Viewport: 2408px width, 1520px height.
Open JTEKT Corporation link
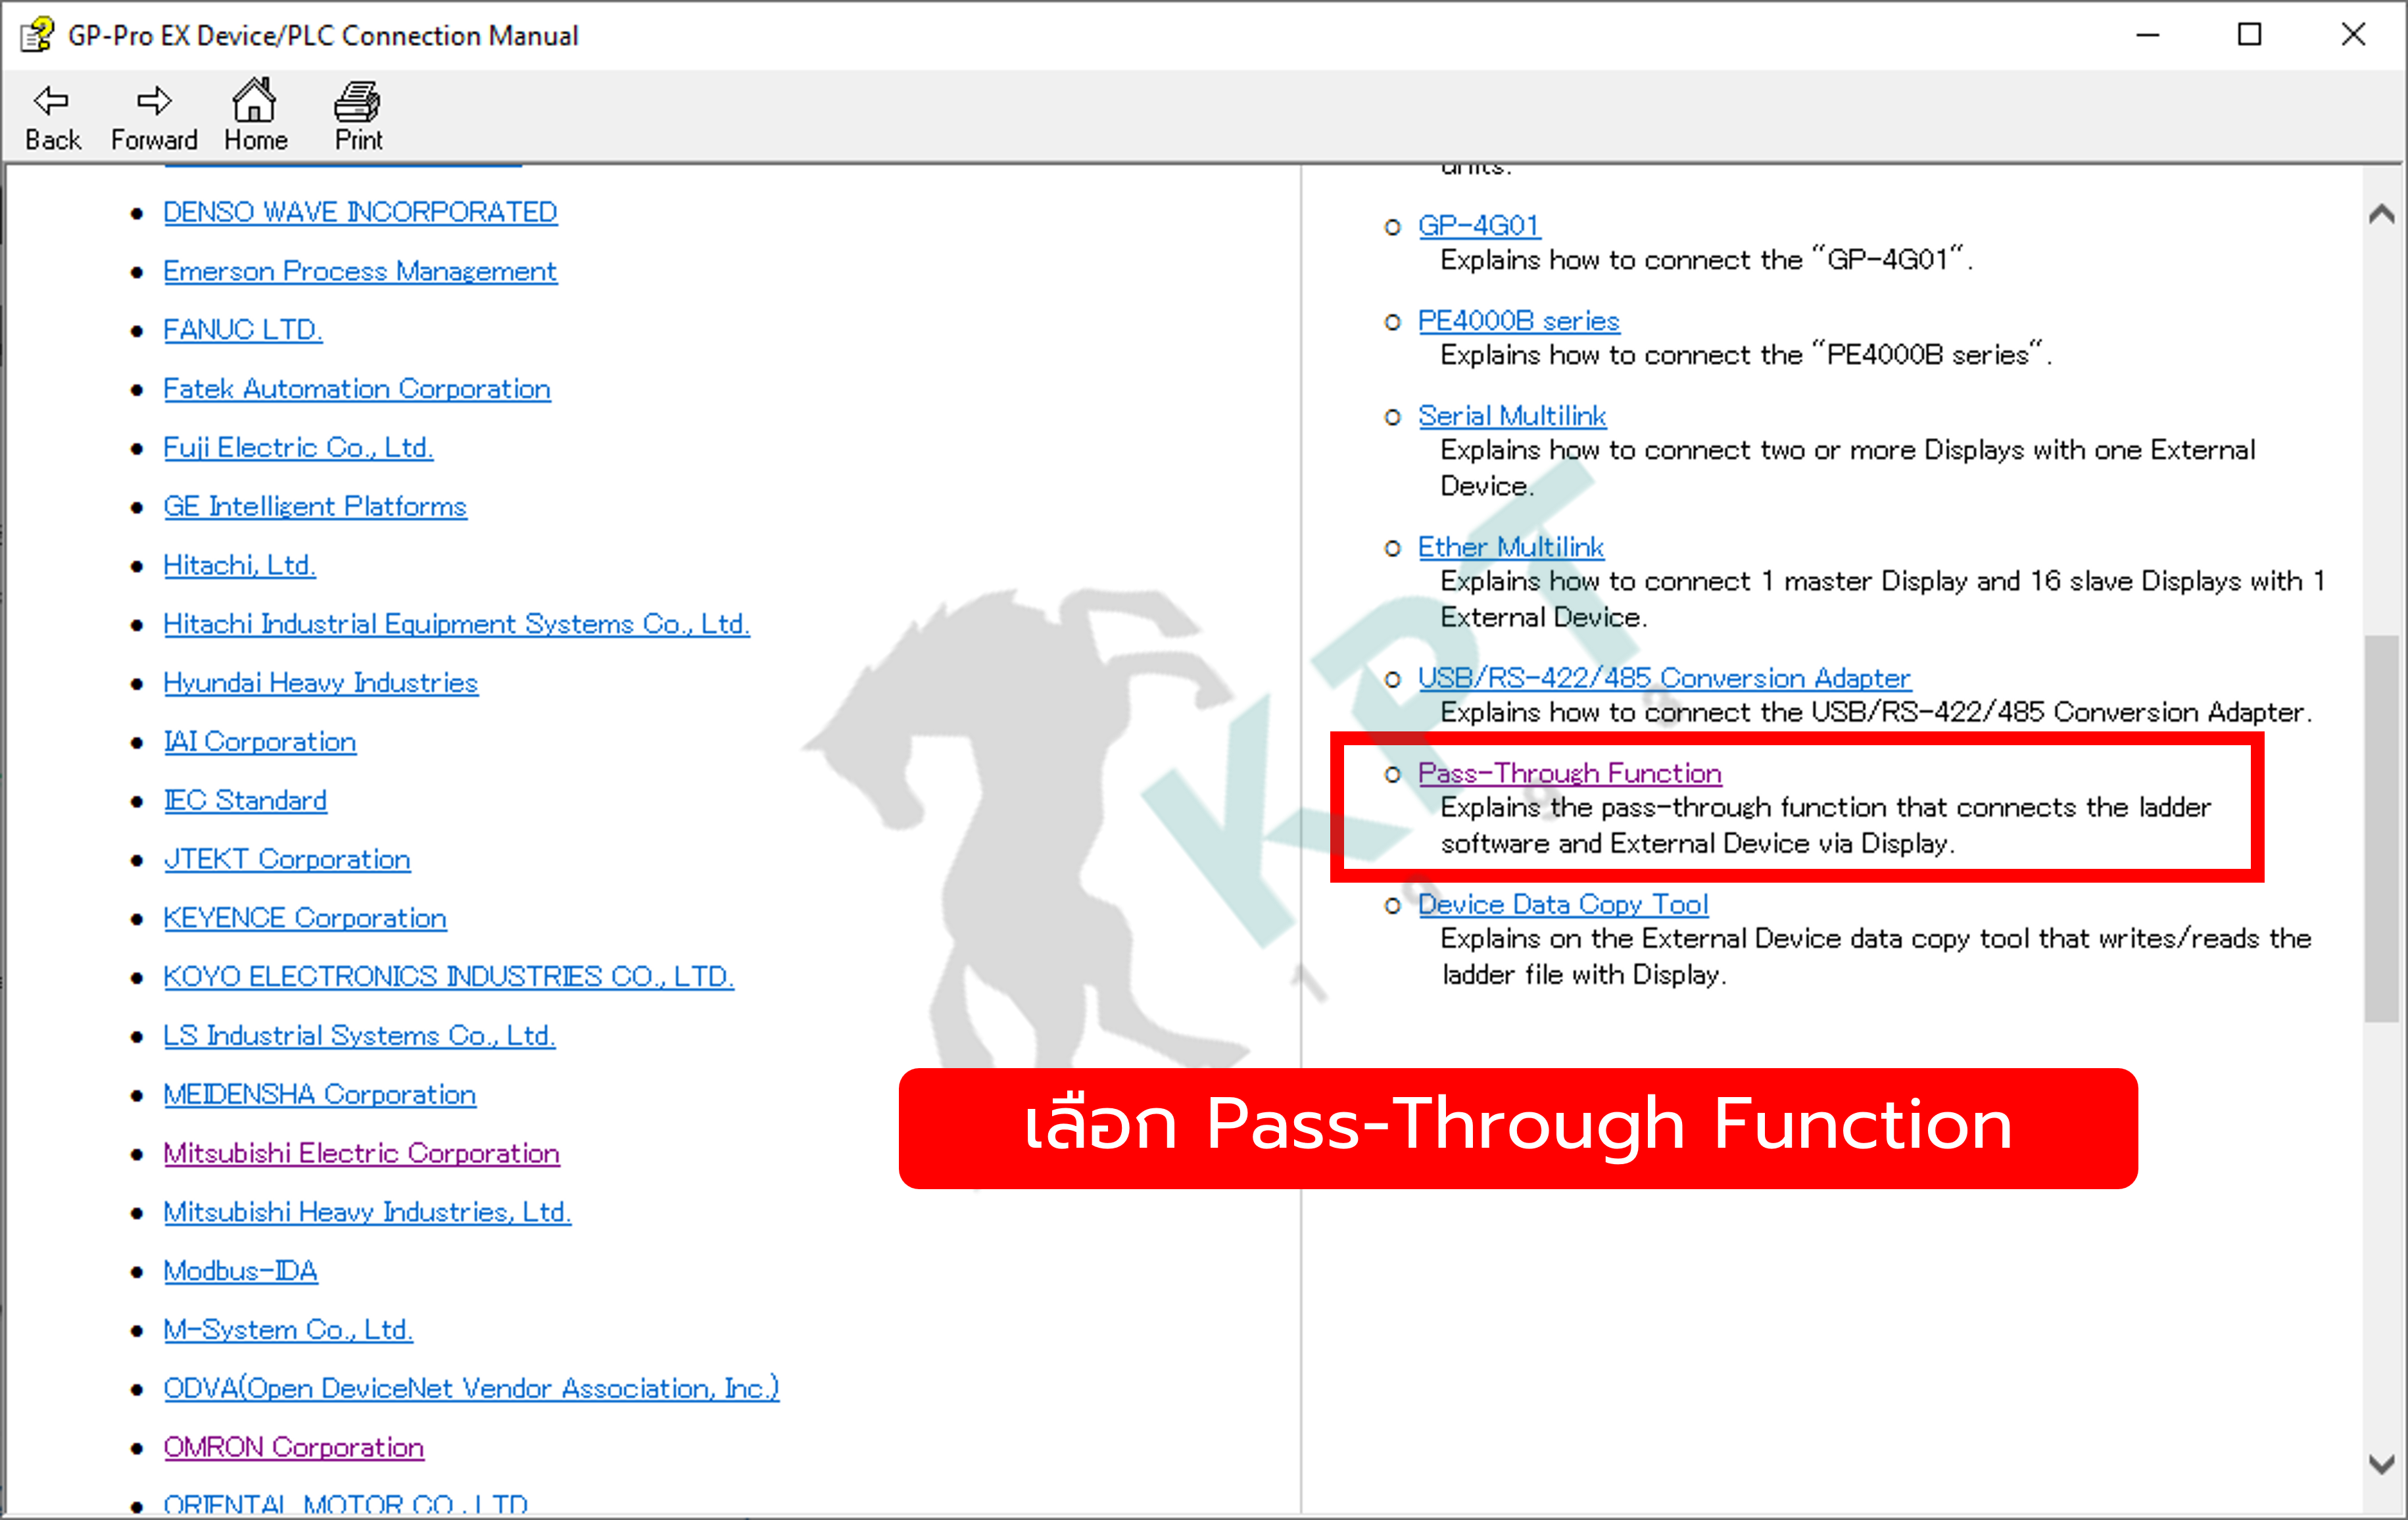pyautogui.click(x=287, y=859)
